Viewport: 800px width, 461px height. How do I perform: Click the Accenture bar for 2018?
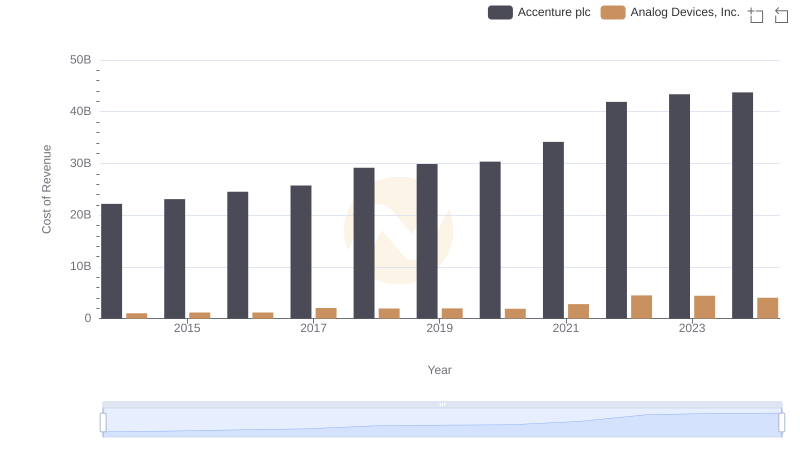tap(364, 243)
